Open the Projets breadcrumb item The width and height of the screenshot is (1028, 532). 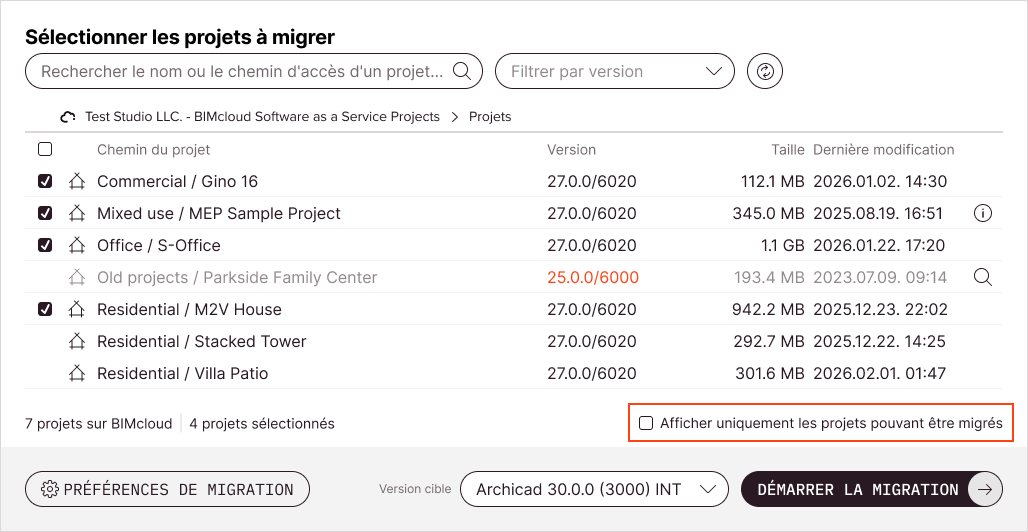(x=490, y=117)
